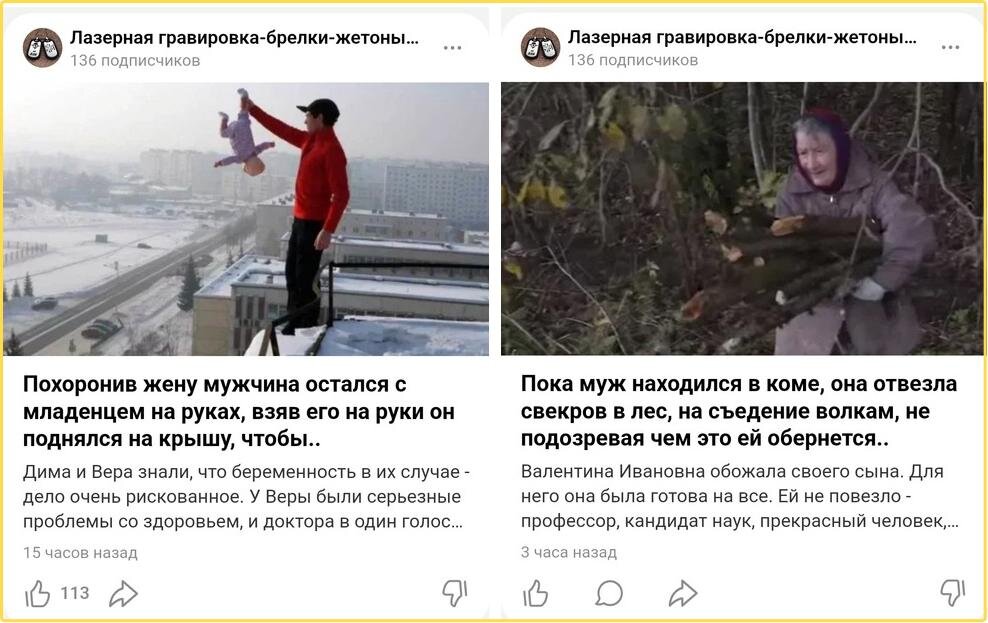The width and height of the screenshot is (988, 623).
Task: Open three-dot menu on right post
Action: pyautogui.click(x=950, y=47)
